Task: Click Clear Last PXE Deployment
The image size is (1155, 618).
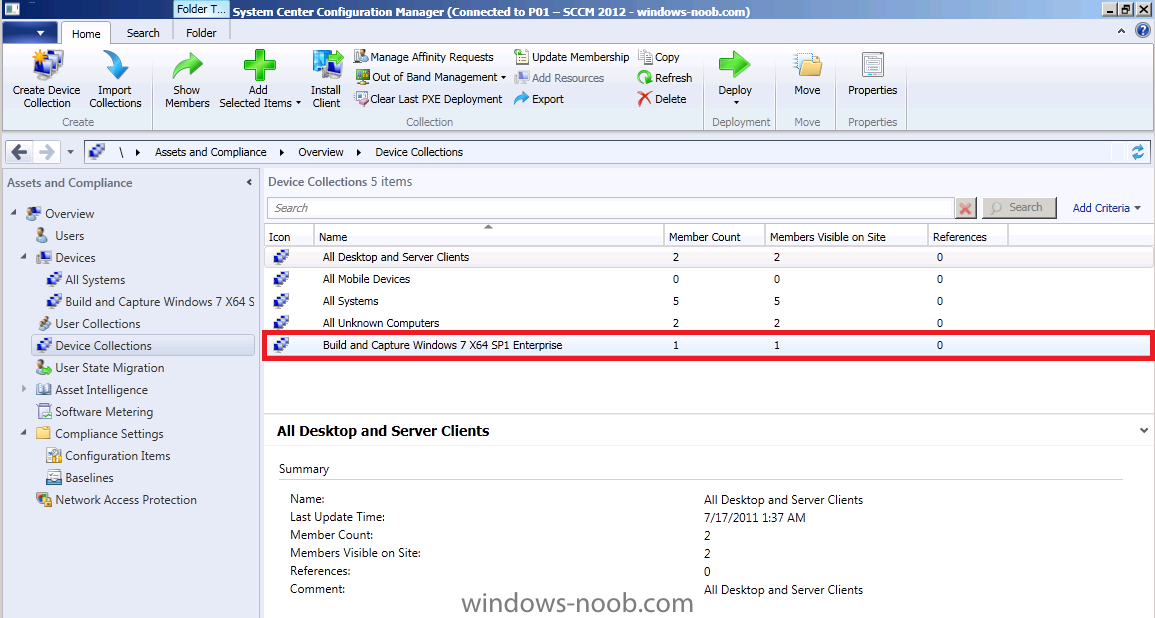Action: [x=429, y=99]
